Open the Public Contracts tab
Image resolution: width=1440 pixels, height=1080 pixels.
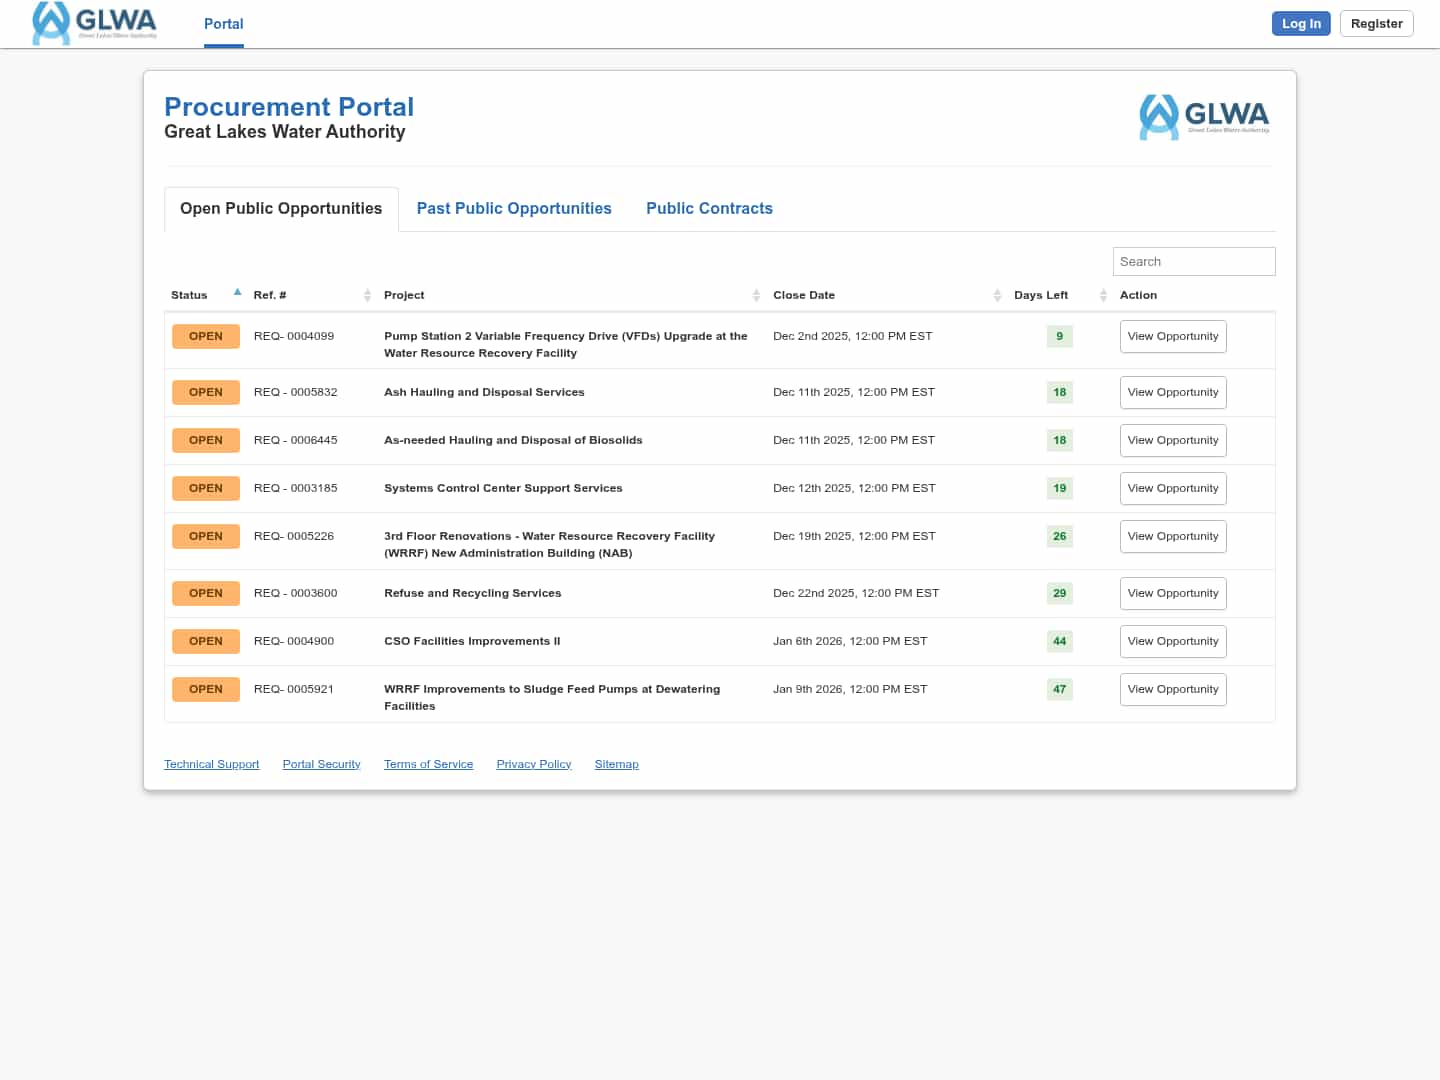[709, 208]
